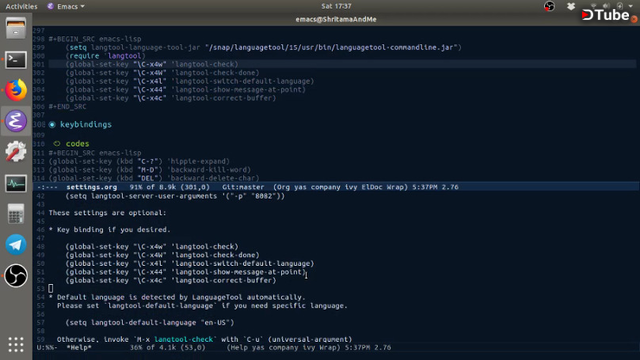Open the clock showing Sat 17:37
Image resolution: width=640 pixels, height=360 pixels.
tap(336, 6)
